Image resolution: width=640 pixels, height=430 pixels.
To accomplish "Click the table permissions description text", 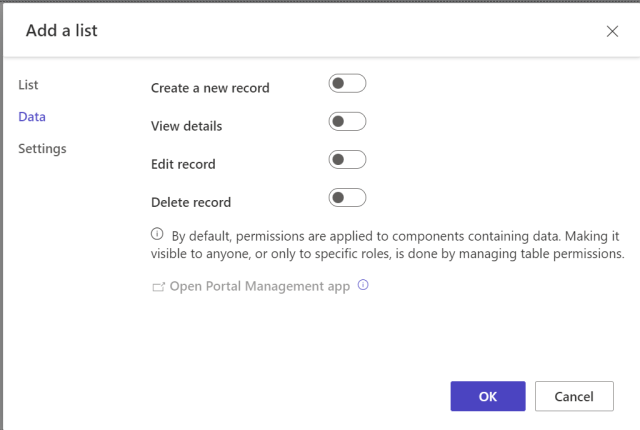I will (387, 245).
